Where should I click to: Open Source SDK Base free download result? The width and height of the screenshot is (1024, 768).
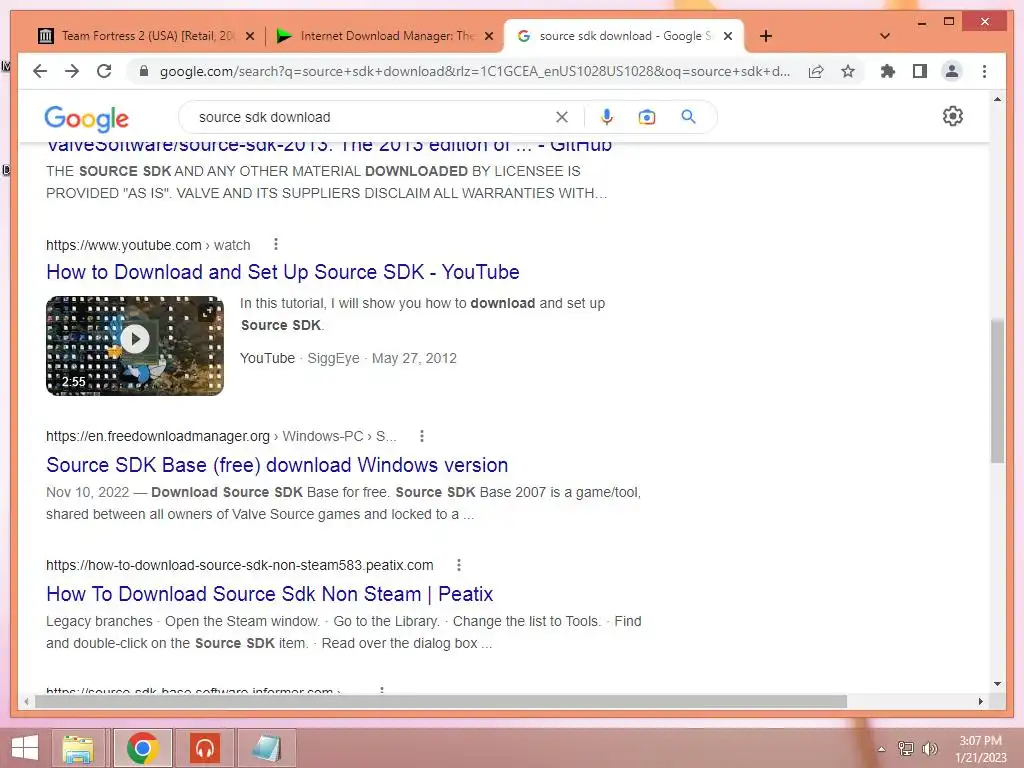click(x=277, y=465)
